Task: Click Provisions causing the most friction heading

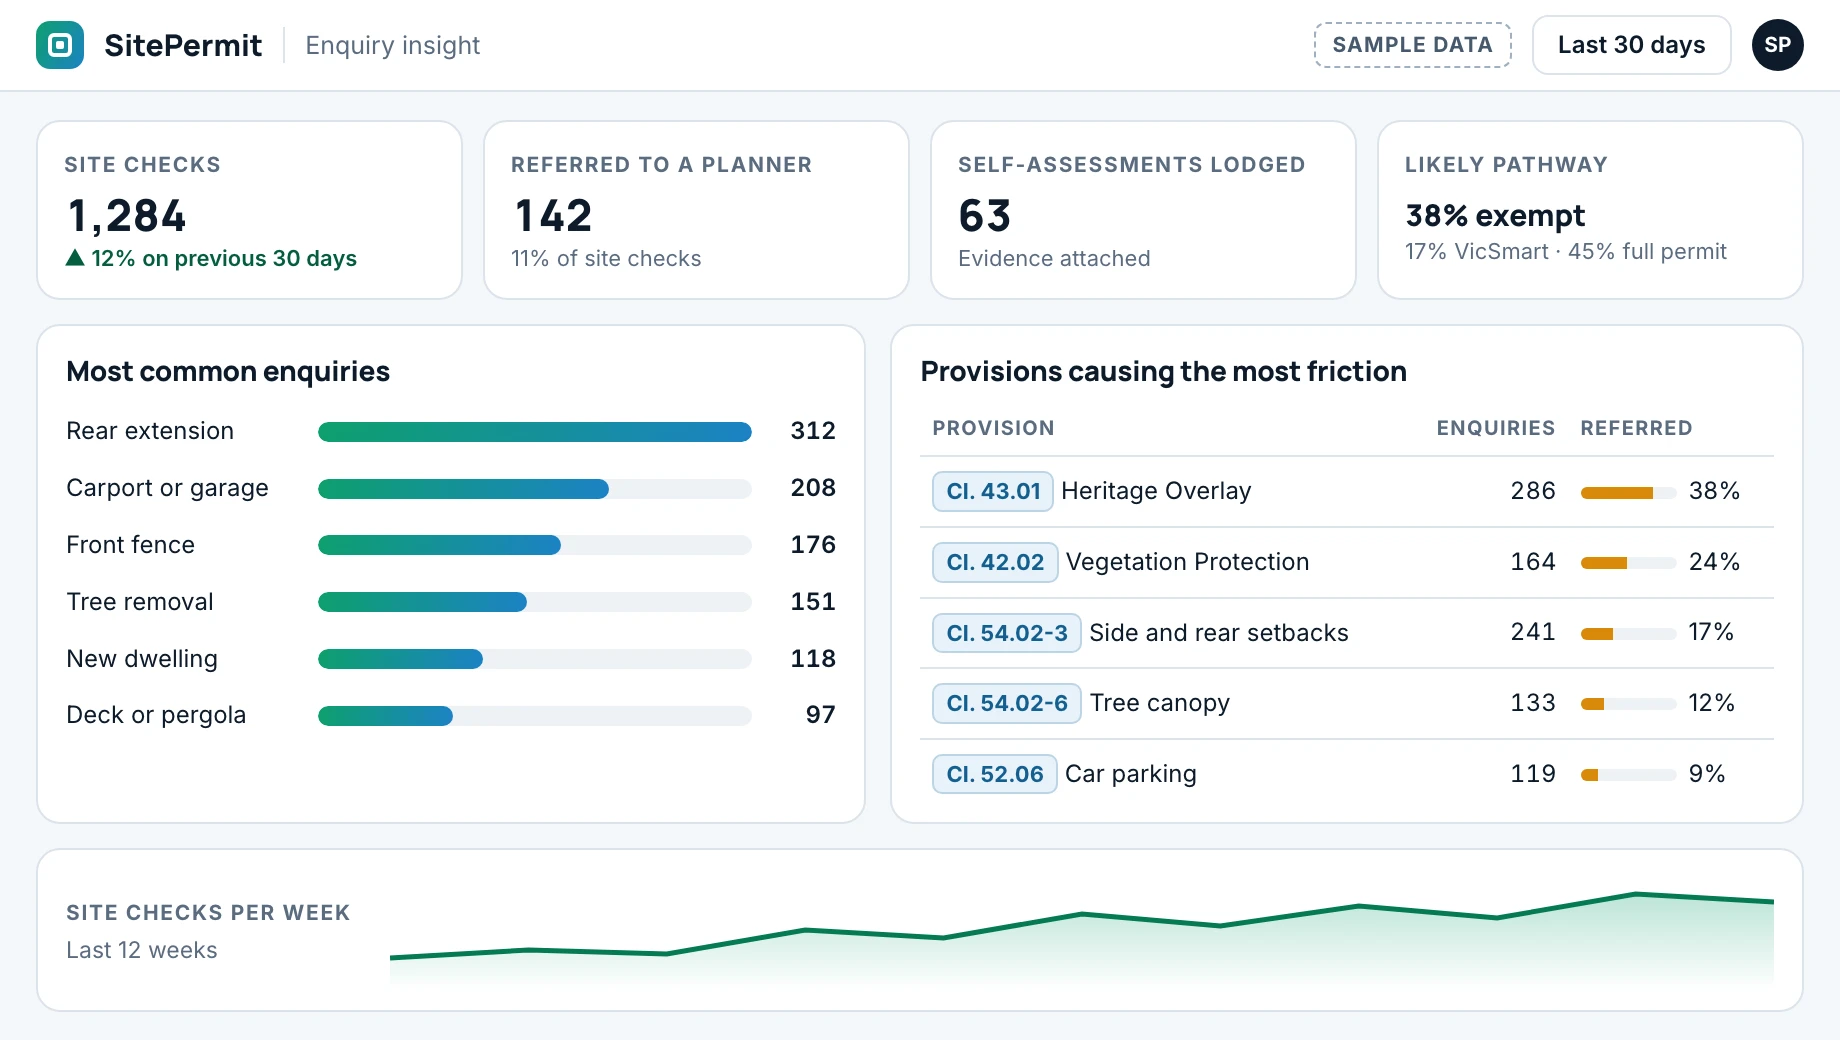Action: (x=1163, y=371)
